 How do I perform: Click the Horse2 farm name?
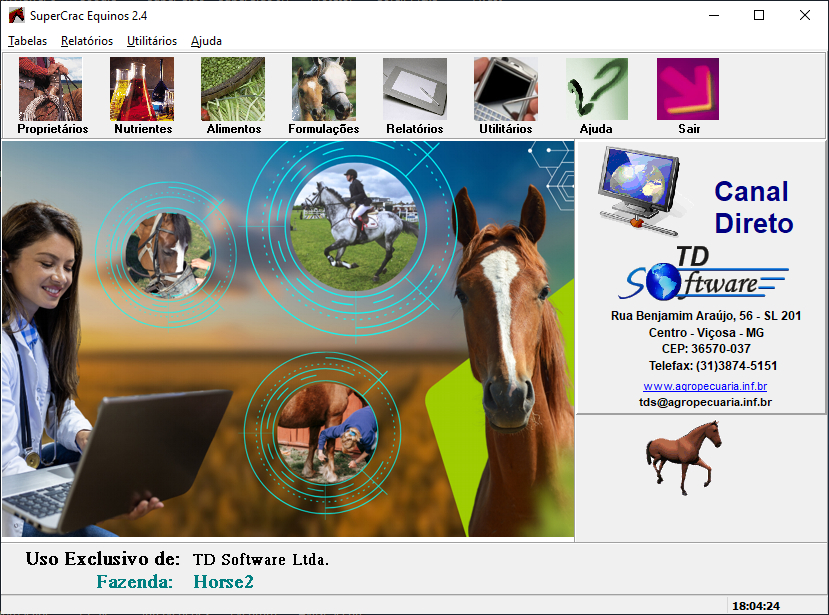coord(223,582)
